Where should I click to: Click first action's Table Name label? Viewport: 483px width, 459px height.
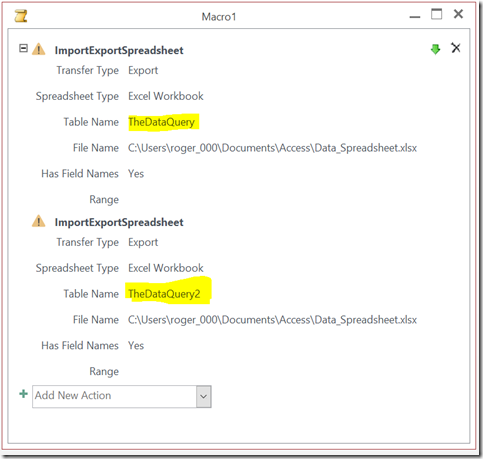pos(91,122)
